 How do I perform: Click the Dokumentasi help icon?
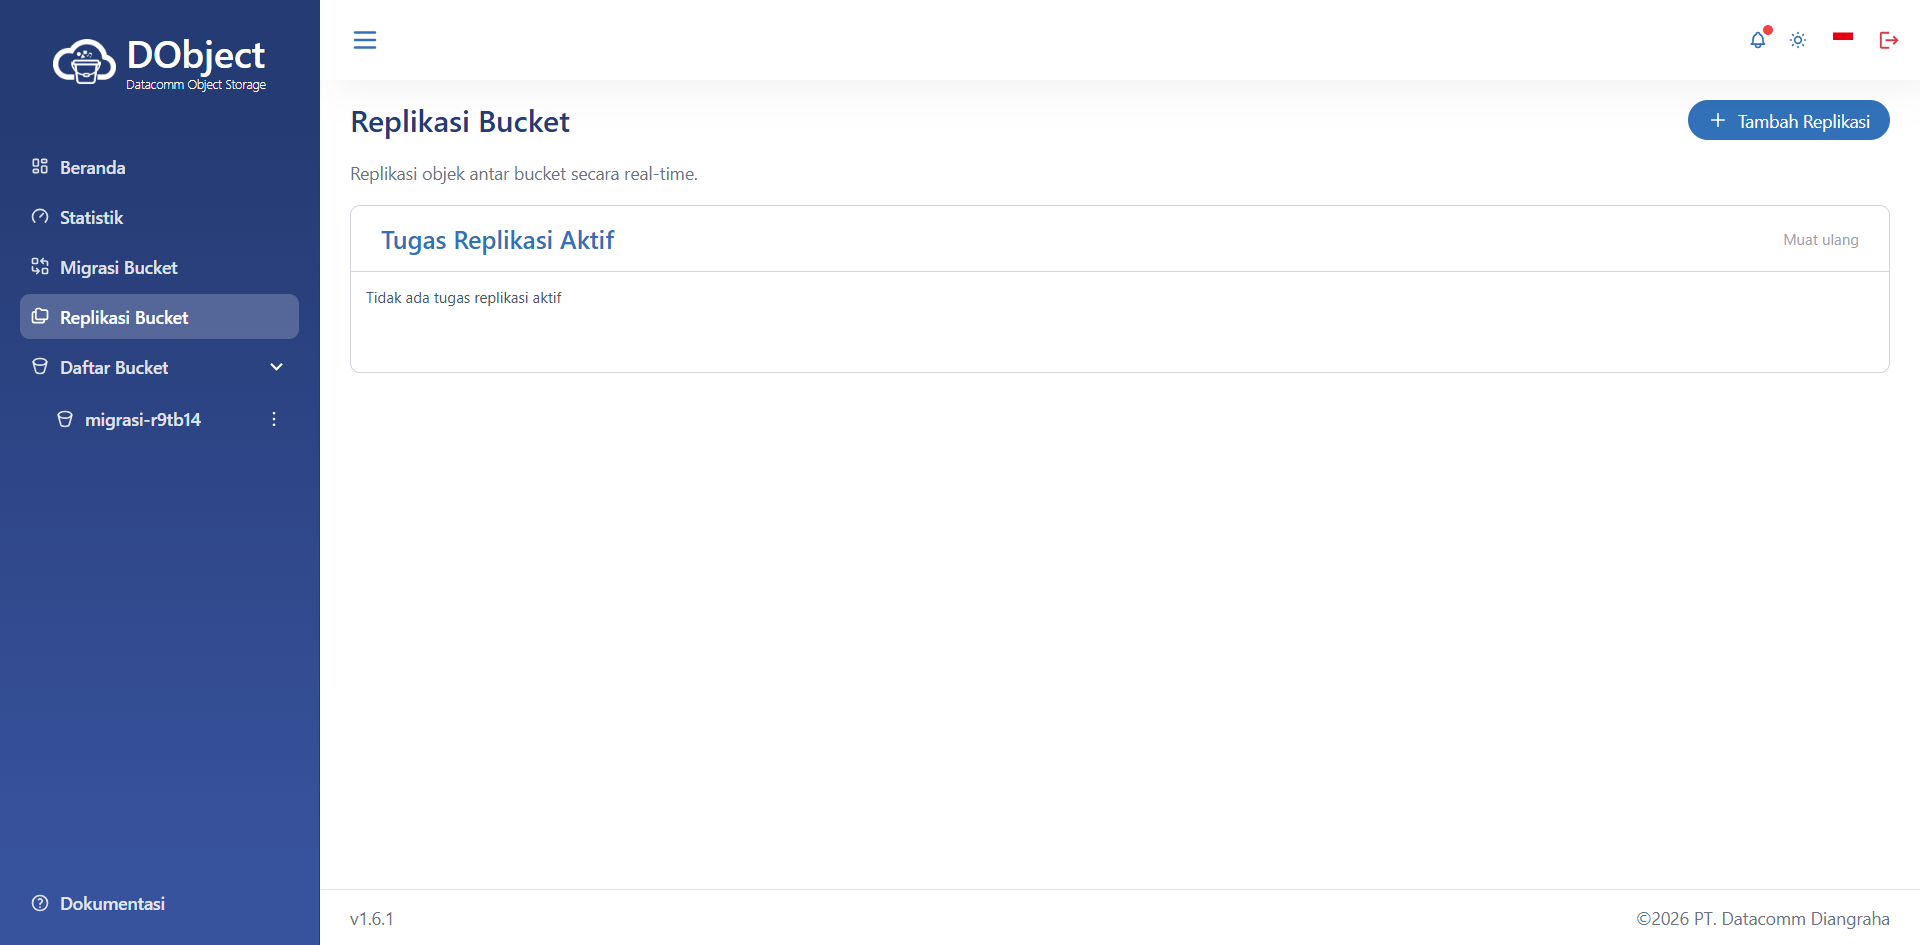click(x=40, y=903)
